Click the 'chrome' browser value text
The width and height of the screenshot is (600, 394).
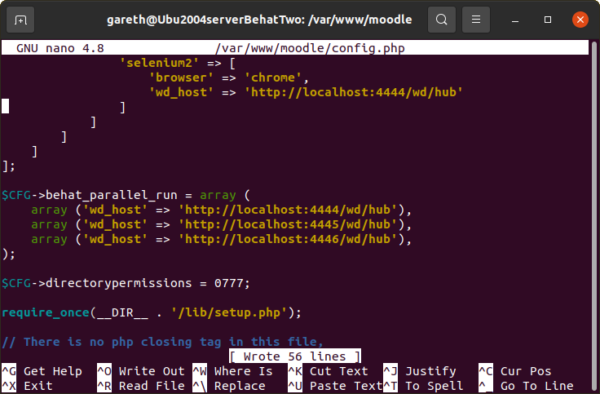pos(273,78)
